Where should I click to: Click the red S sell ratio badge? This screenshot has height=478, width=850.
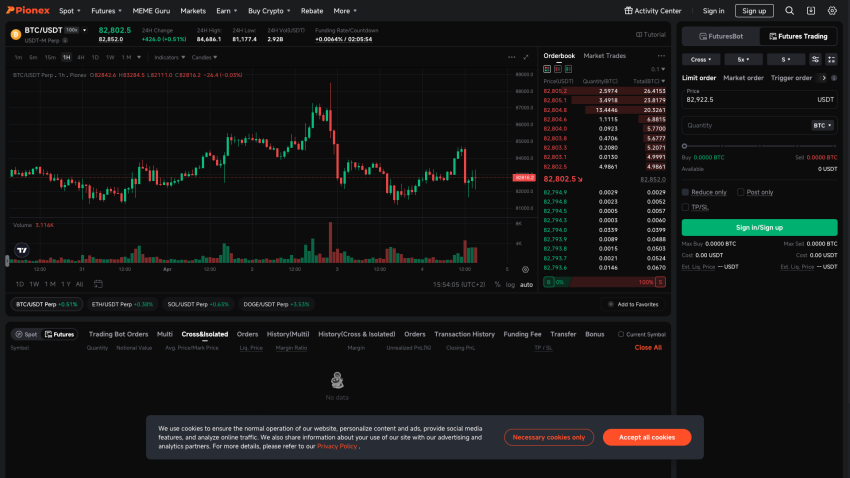(660, 282)
